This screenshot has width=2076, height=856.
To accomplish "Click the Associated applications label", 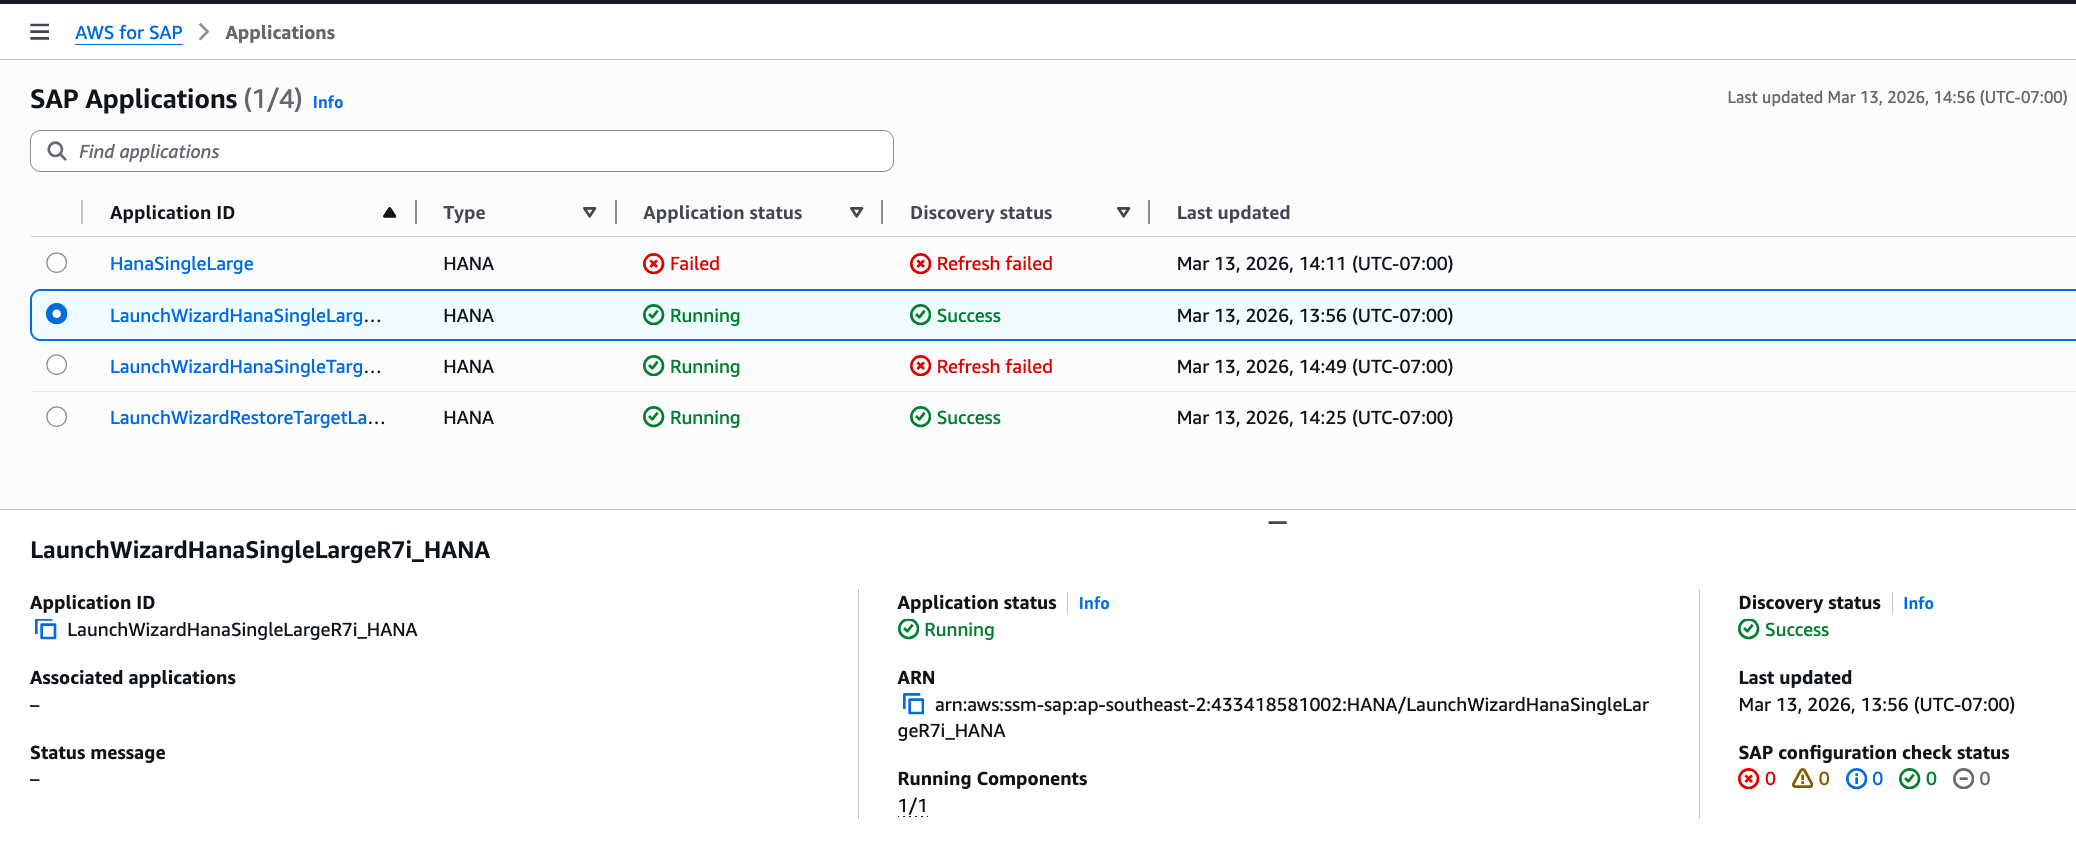I will [133, 677].
